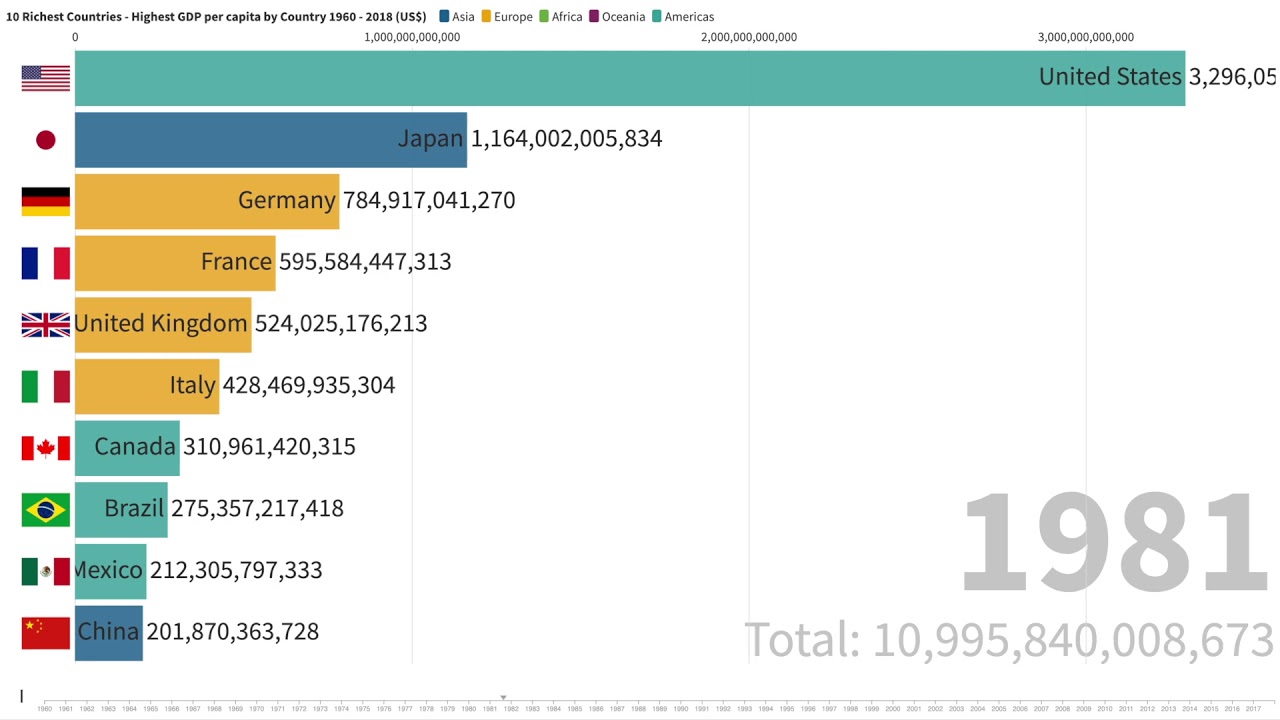Click the Italy flag icon
1280x720 pixels.
point(46,386)
